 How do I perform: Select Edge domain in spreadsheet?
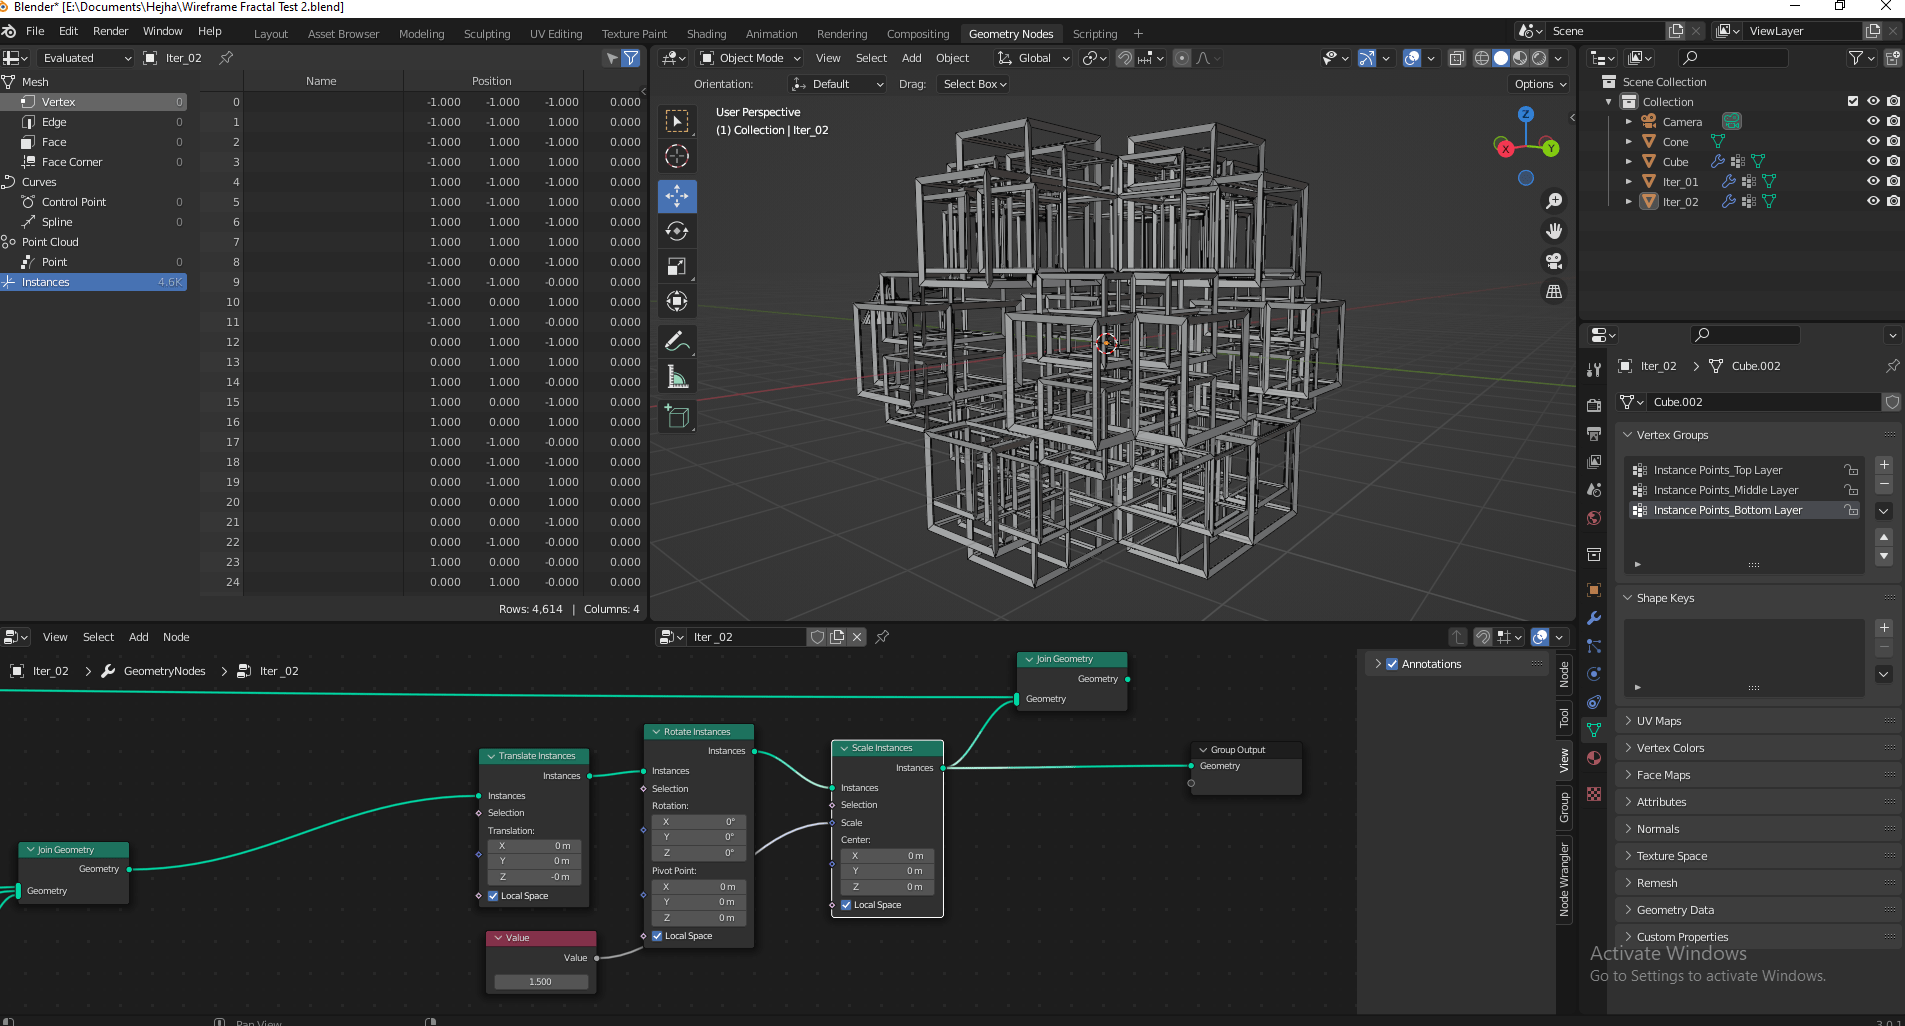click(54, 122)
